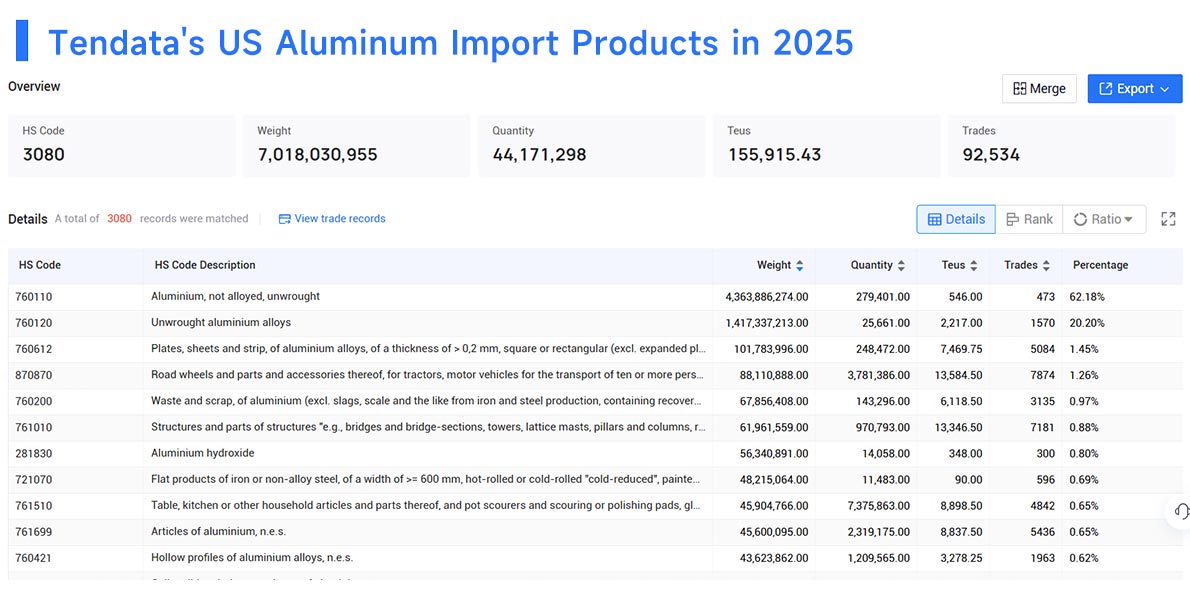Select HS code 760421 row
Screen dimensions: 1190x589
tap(595, 558)
